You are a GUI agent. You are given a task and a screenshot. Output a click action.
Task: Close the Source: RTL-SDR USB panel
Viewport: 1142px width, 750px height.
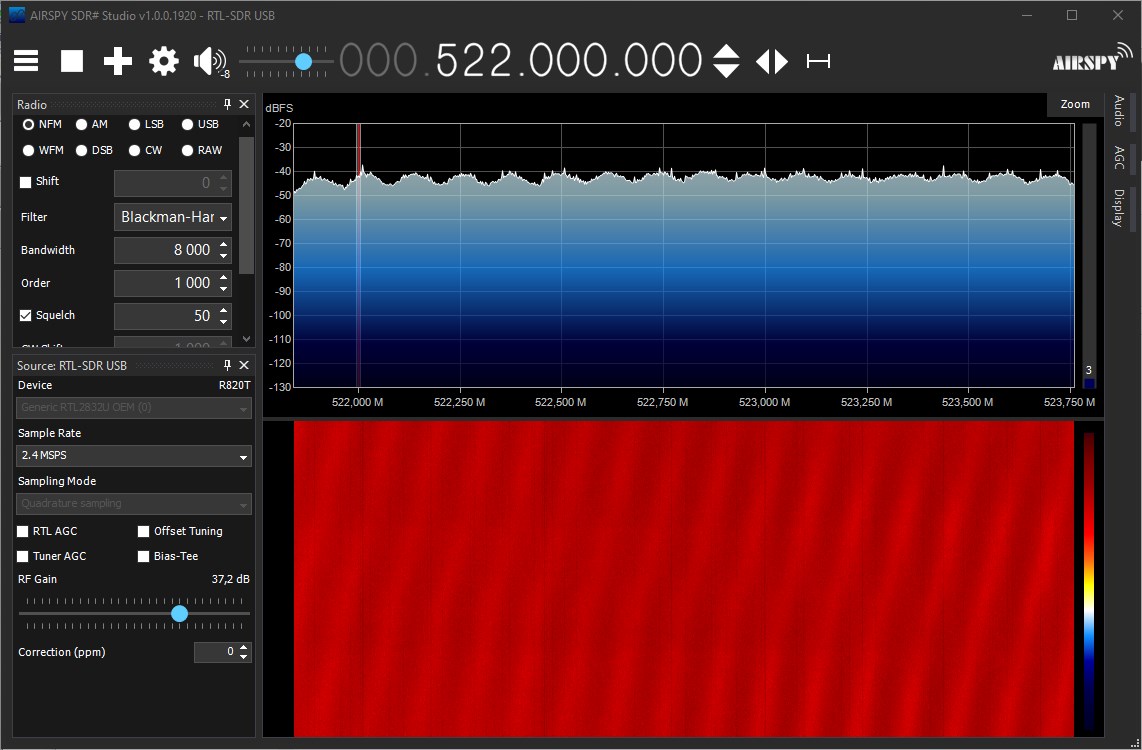point(244,366)
